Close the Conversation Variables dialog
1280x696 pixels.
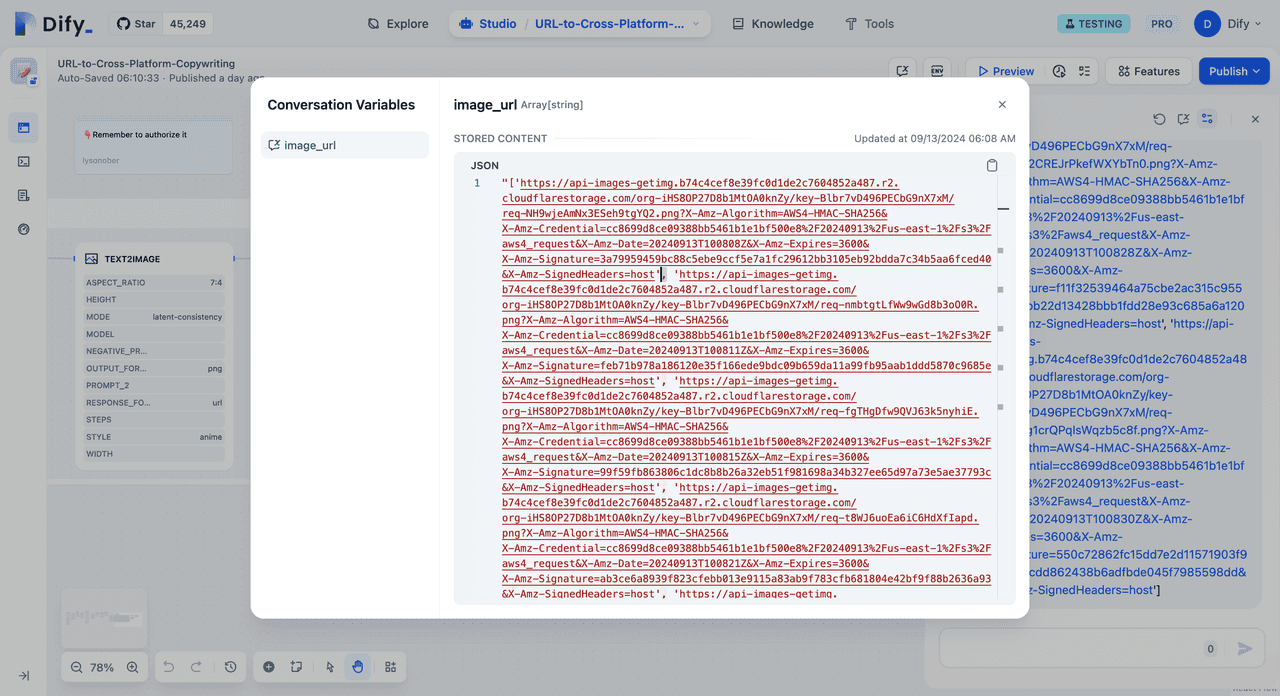pyautogui.click(x=1002, y=105)
